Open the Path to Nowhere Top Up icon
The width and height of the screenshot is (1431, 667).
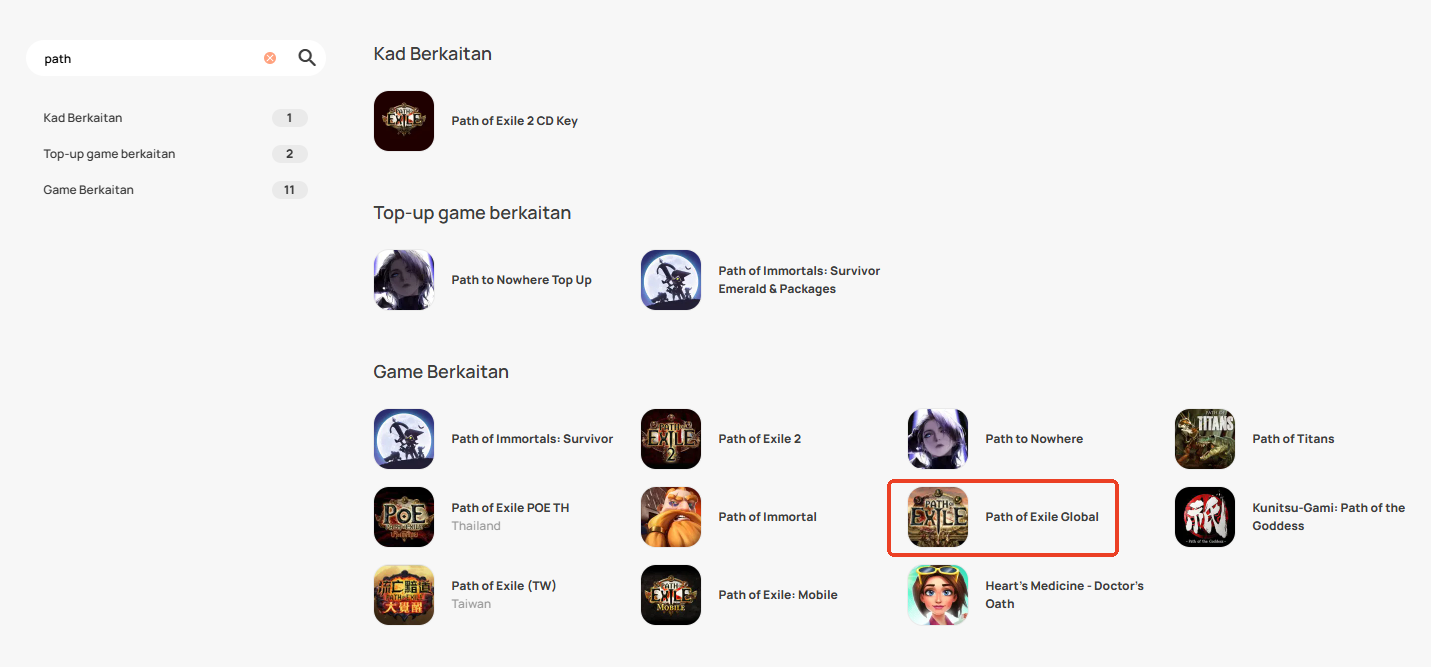tap(404, 280)
